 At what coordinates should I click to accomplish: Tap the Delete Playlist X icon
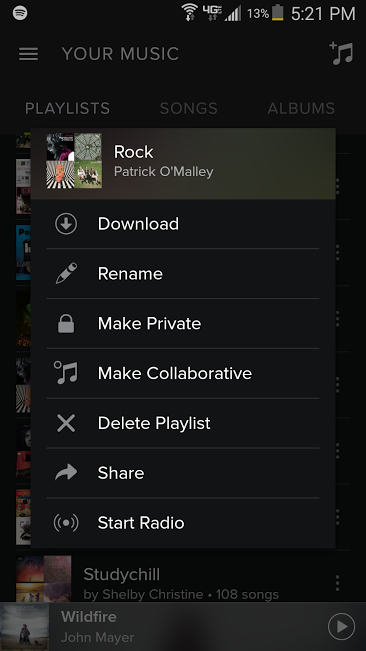pyautogui.click(x=66, y=423)
